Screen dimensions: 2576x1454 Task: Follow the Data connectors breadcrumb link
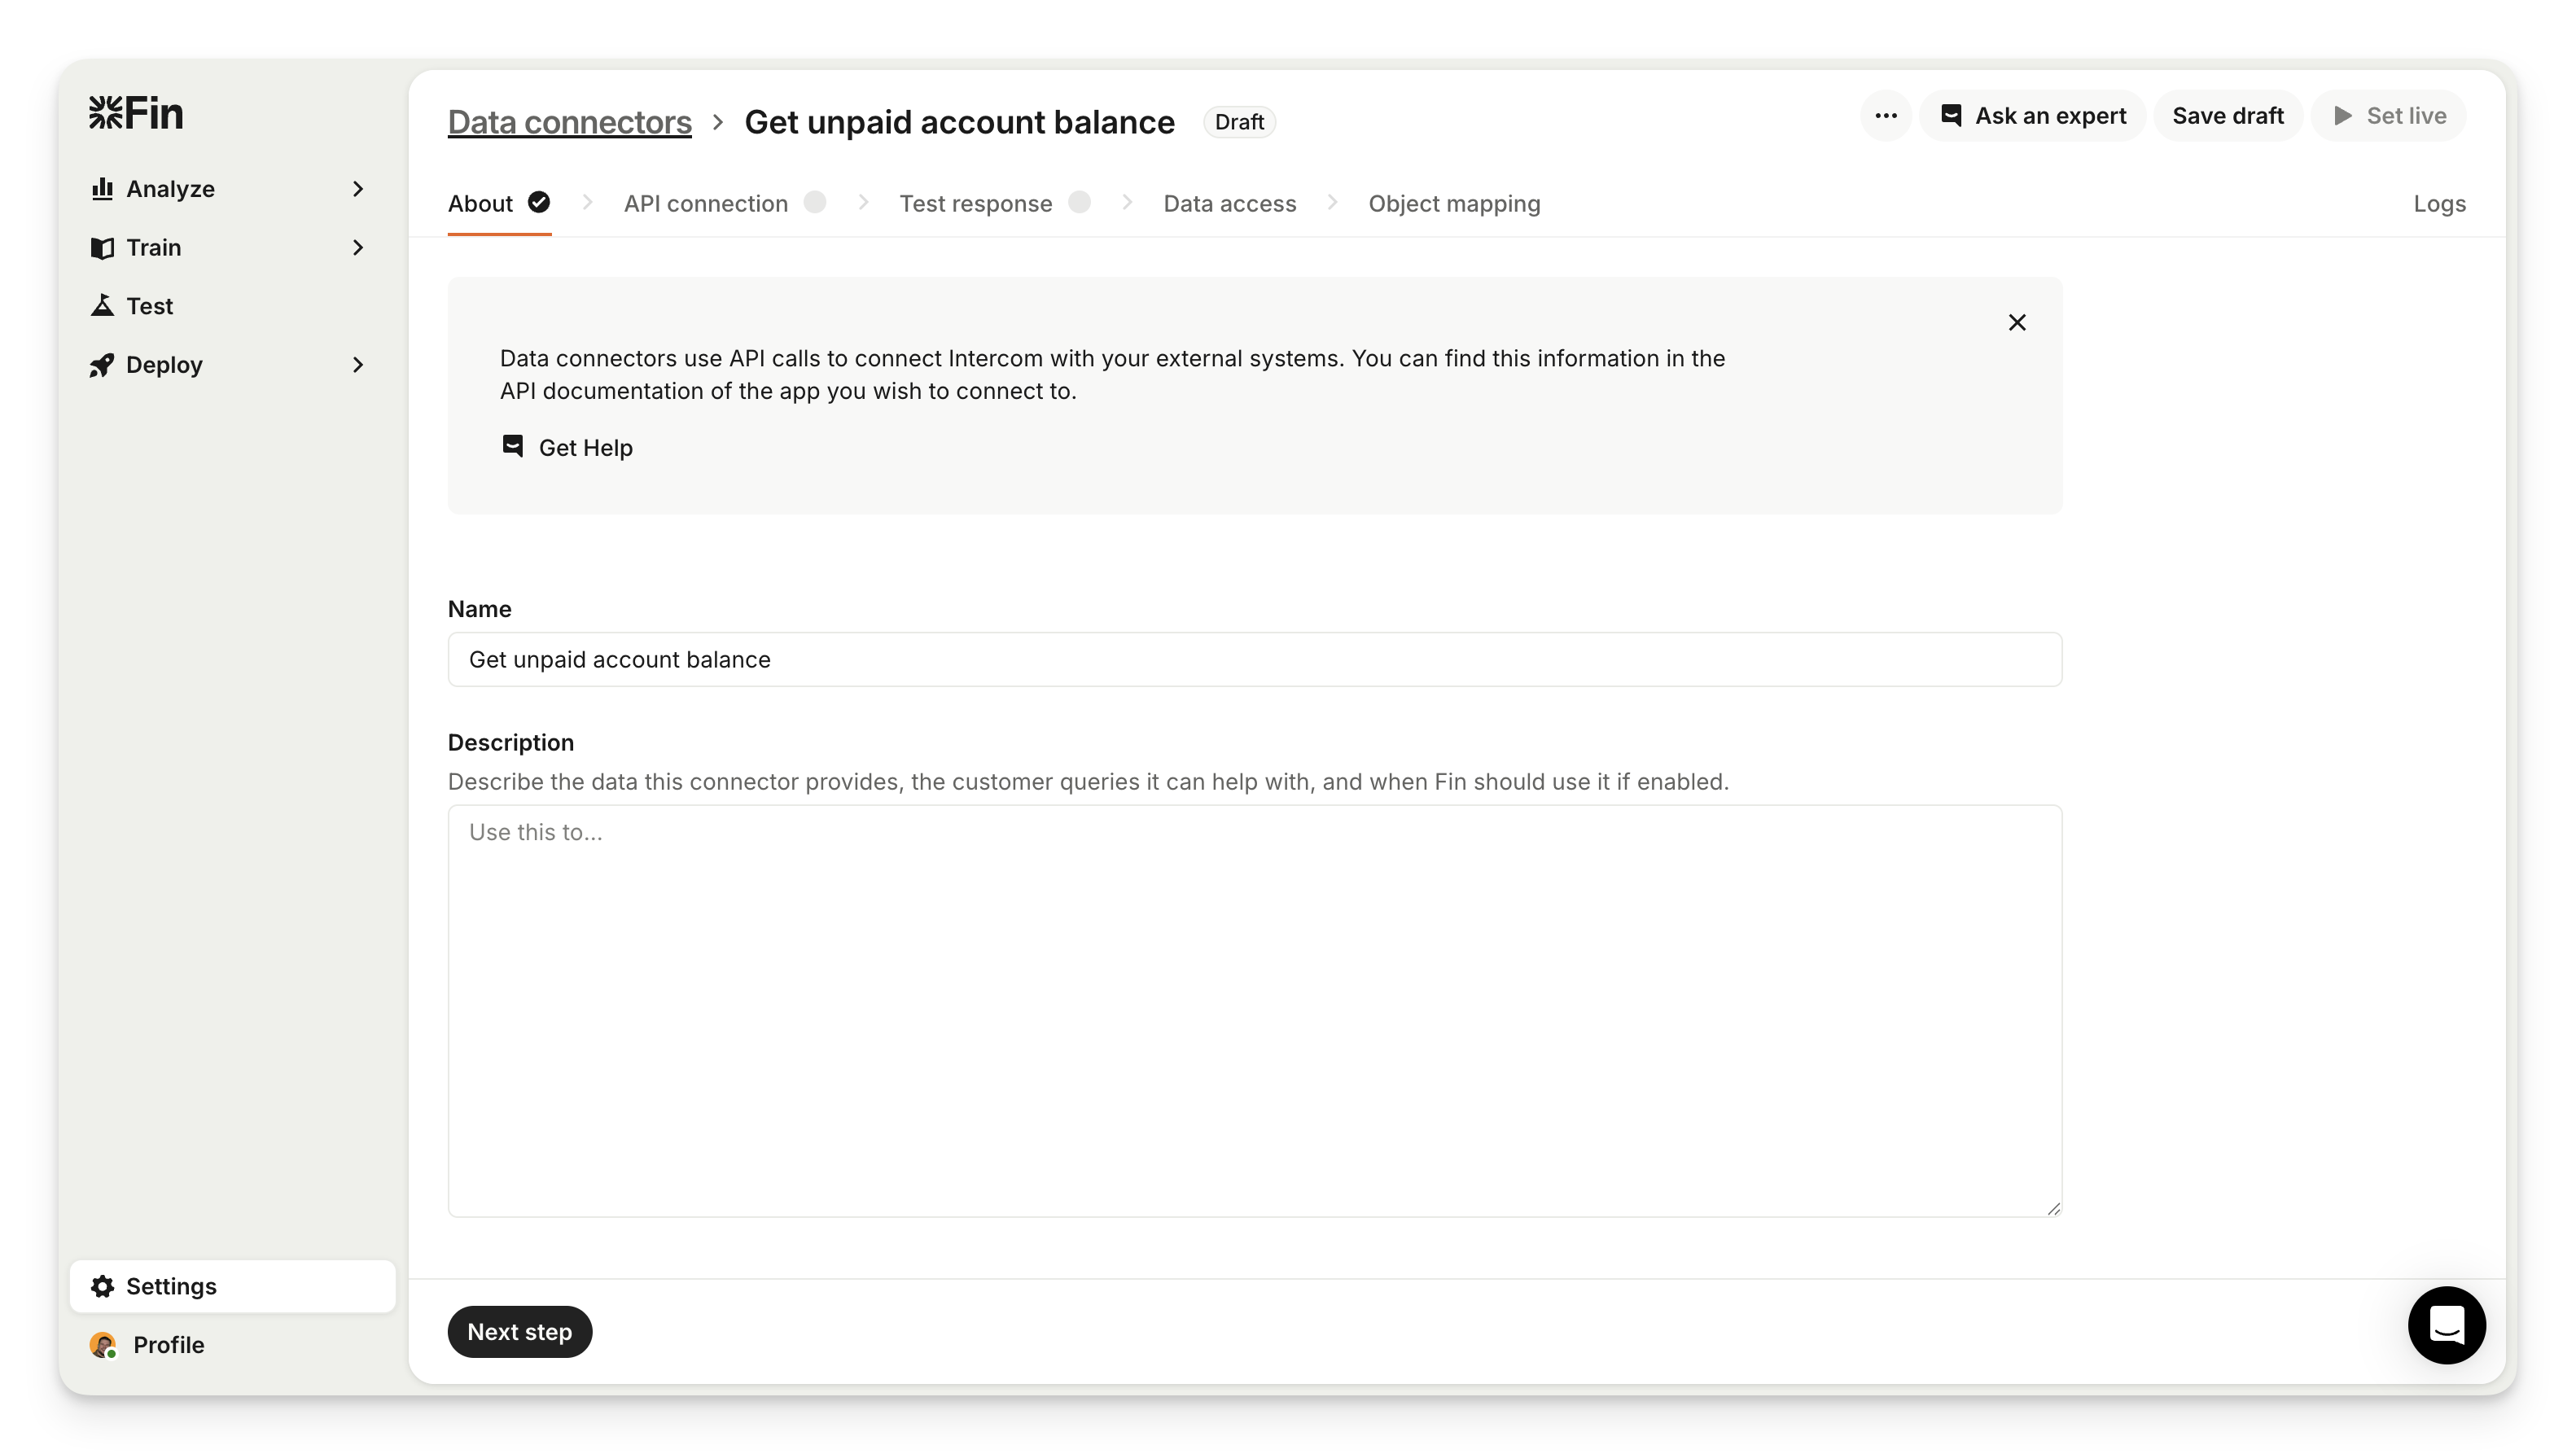tap(569, 122)
